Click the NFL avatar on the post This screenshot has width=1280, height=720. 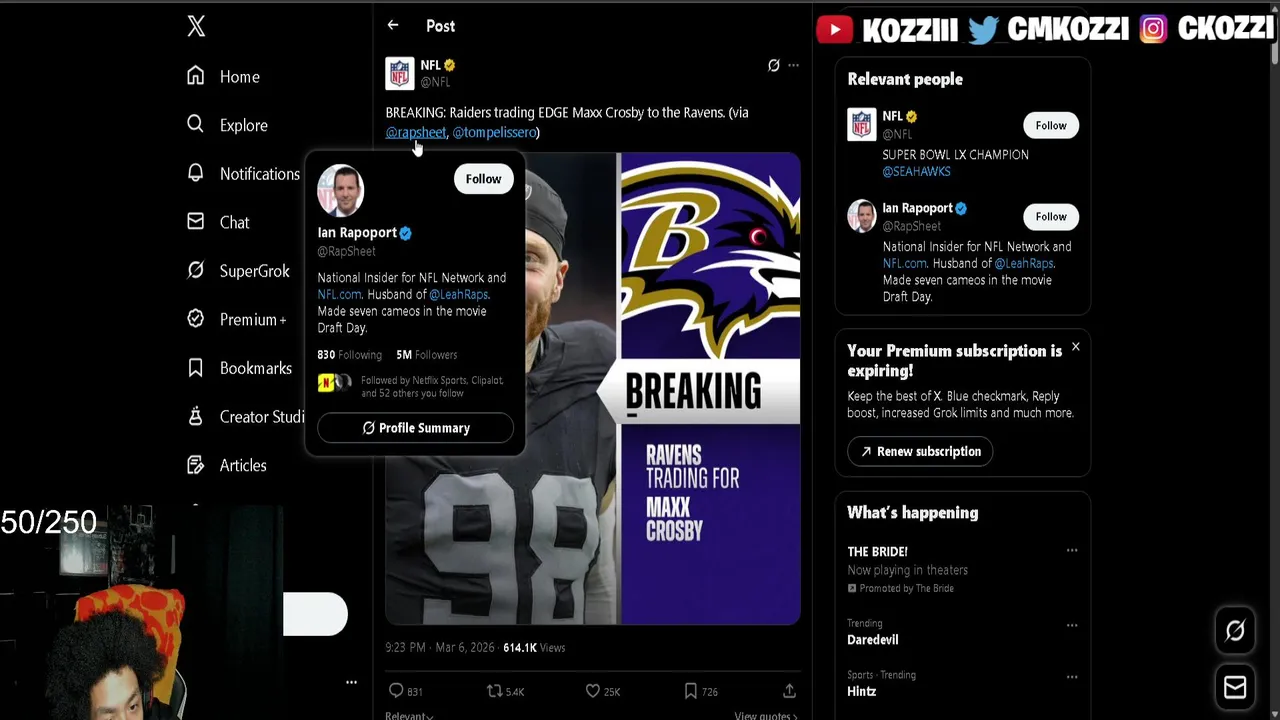tap(400, 73)
